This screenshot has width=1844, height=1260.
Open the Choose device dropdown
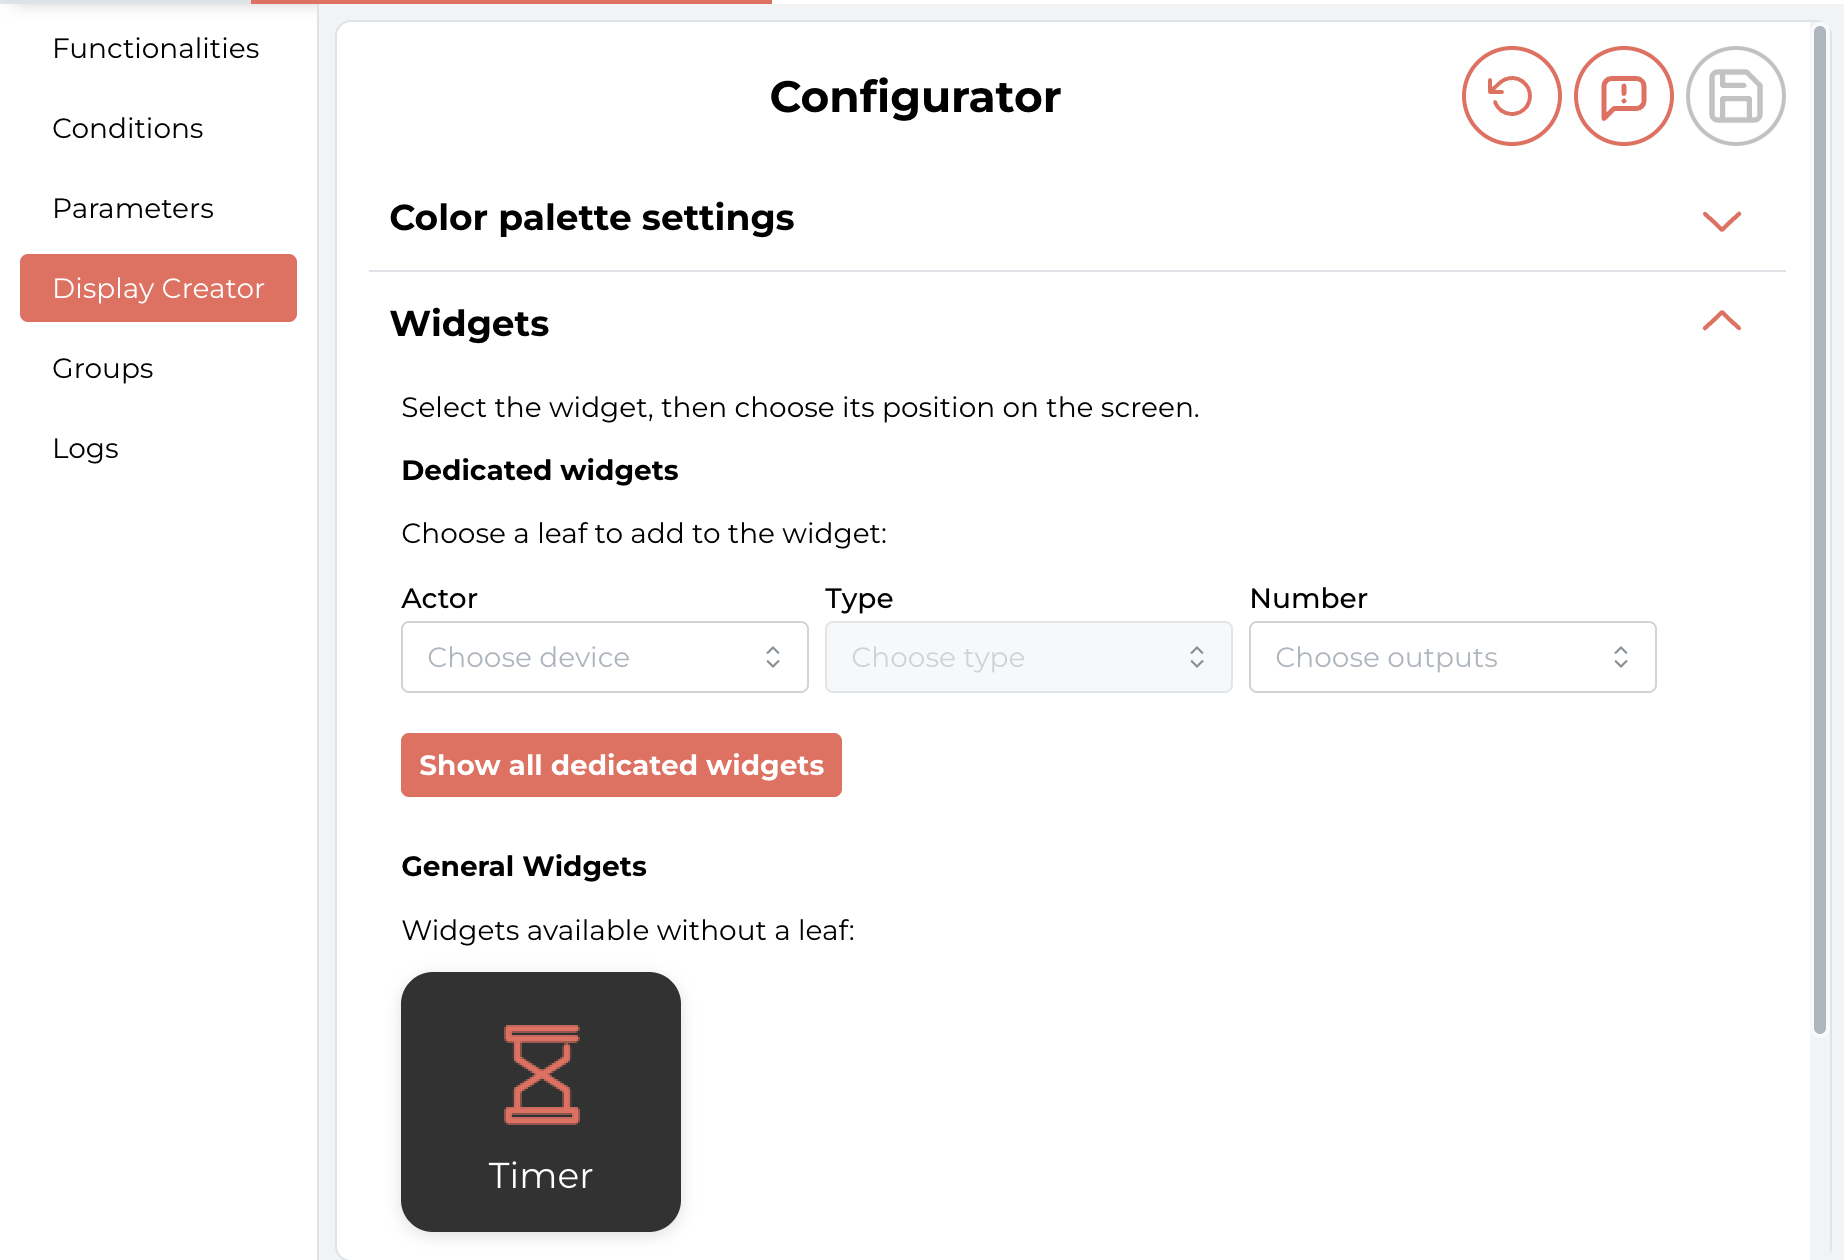[x=604, y=657]
